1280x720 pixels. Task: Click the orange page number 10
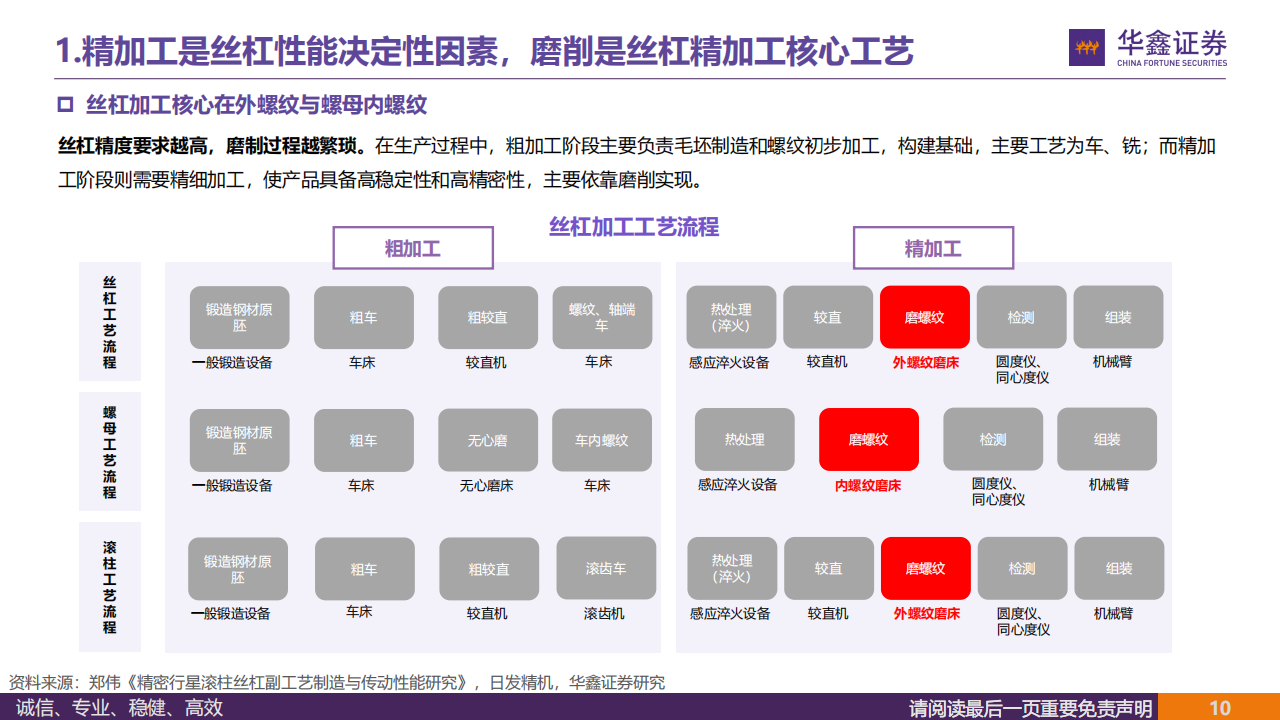coord(1219,708)
